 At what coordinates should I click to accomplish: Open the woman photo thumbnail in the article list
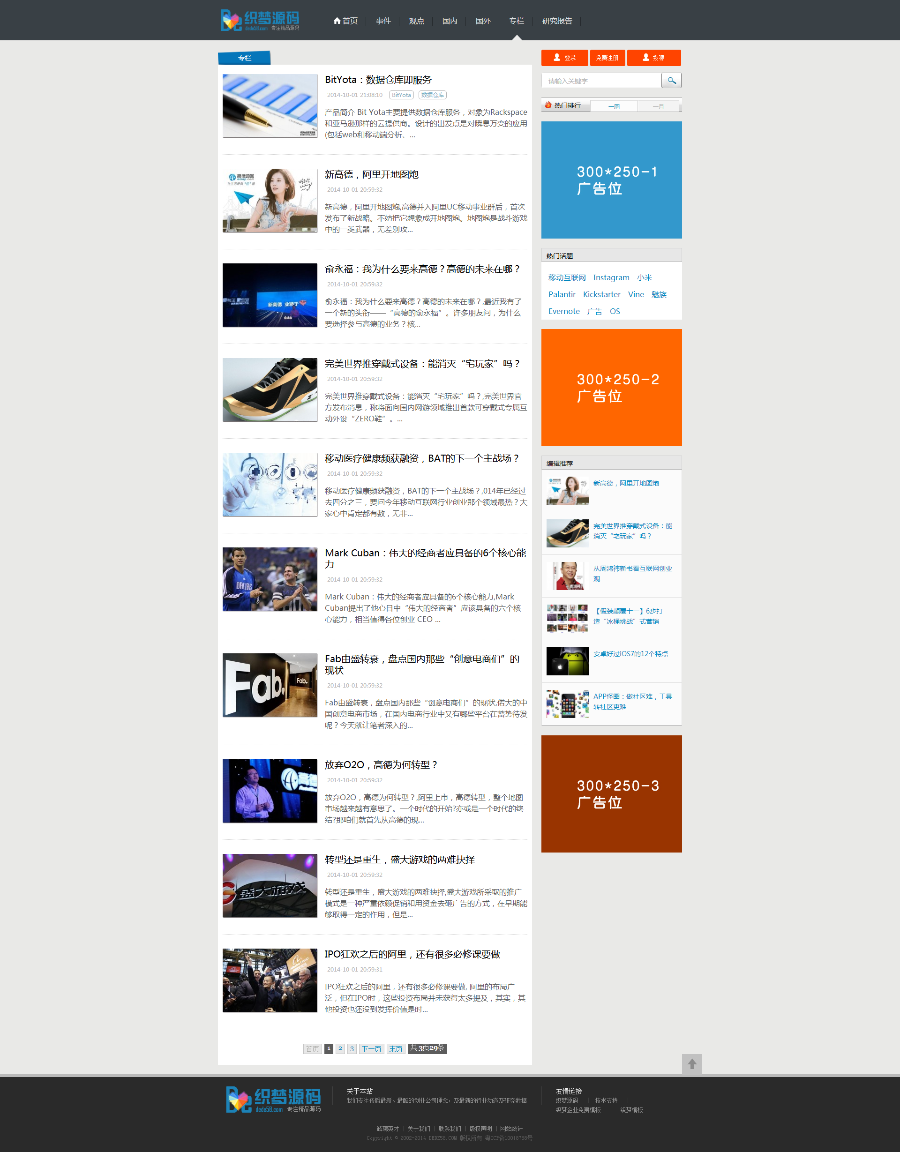(x=270, y=201)
